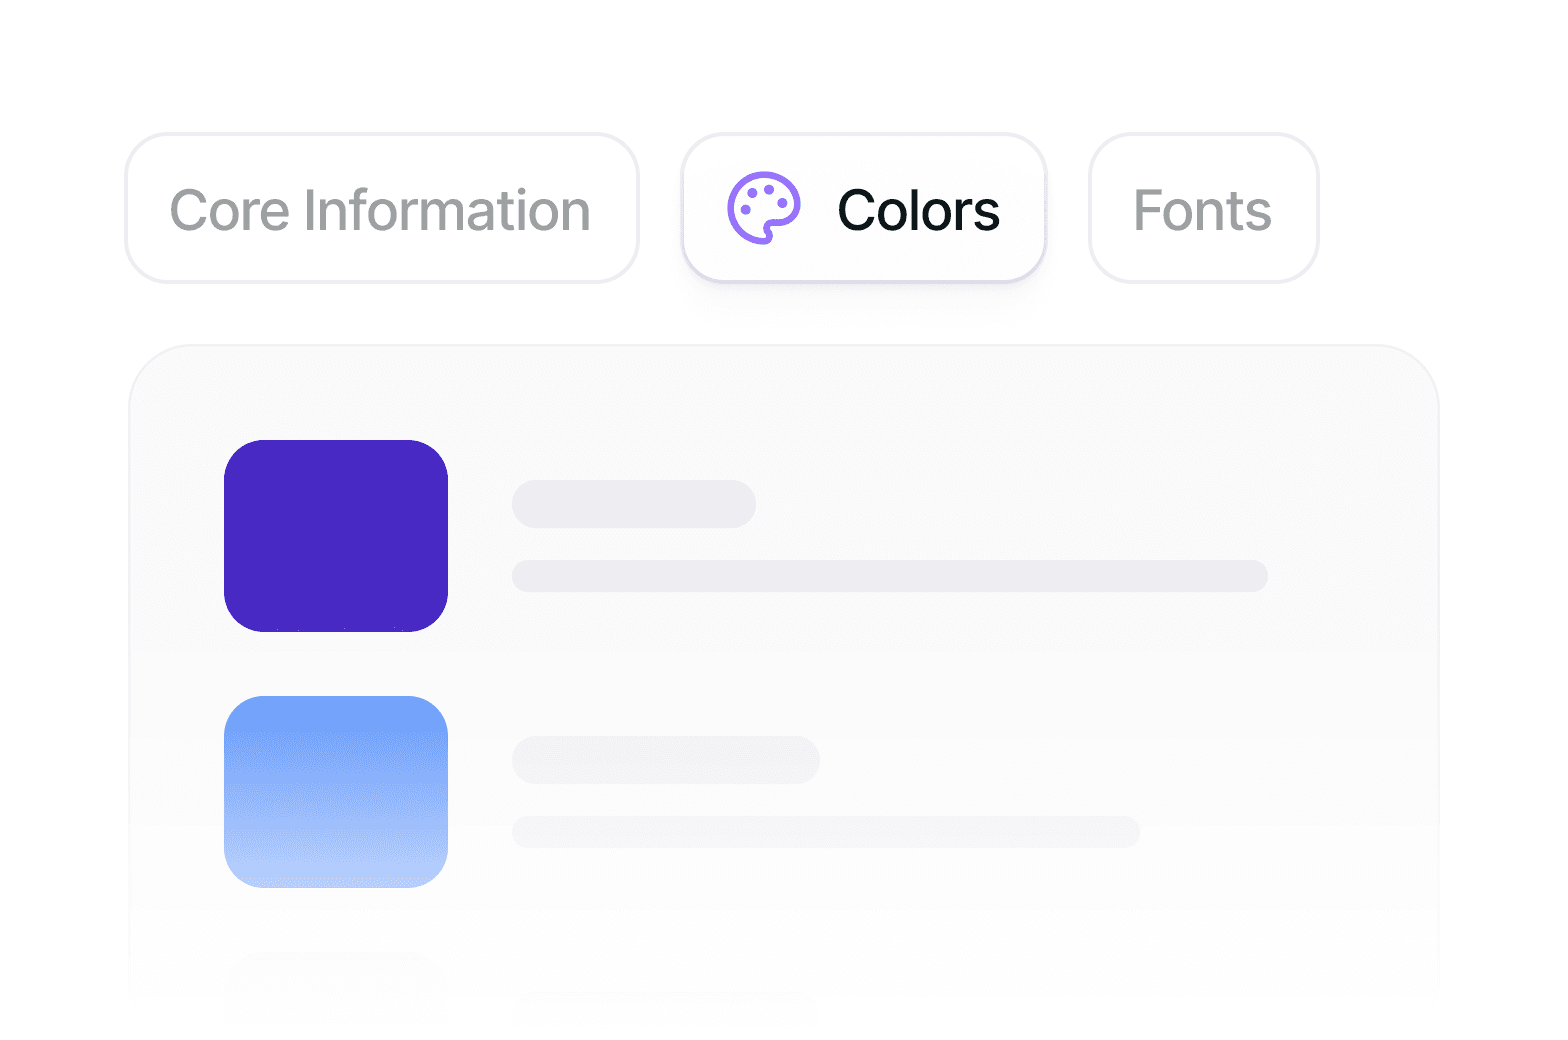Select the purple color swatch
1568x1040 pixels.
pyautogui.click(x=336, y=535)
